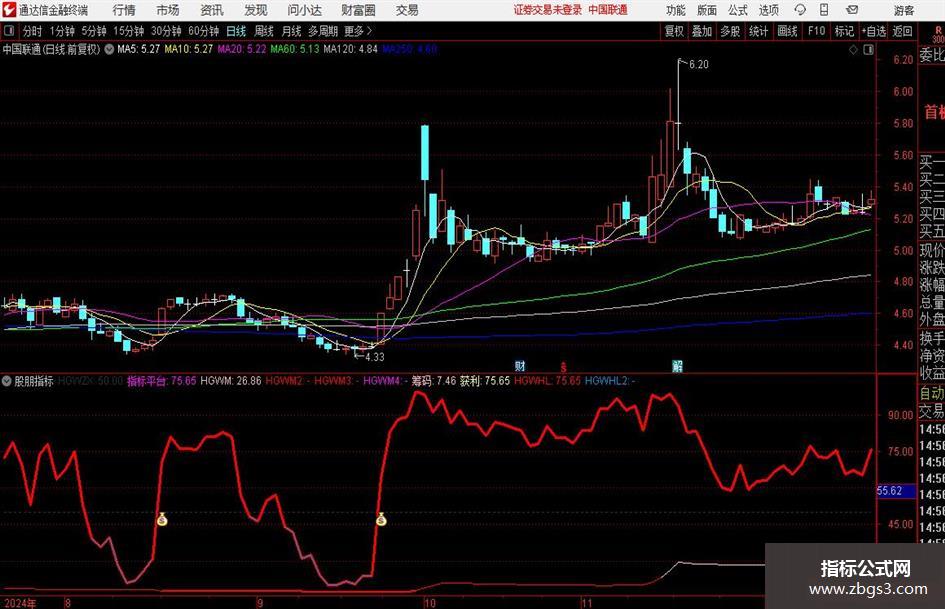
Task: Open the 功能 menu
Action: coord(676,10)
